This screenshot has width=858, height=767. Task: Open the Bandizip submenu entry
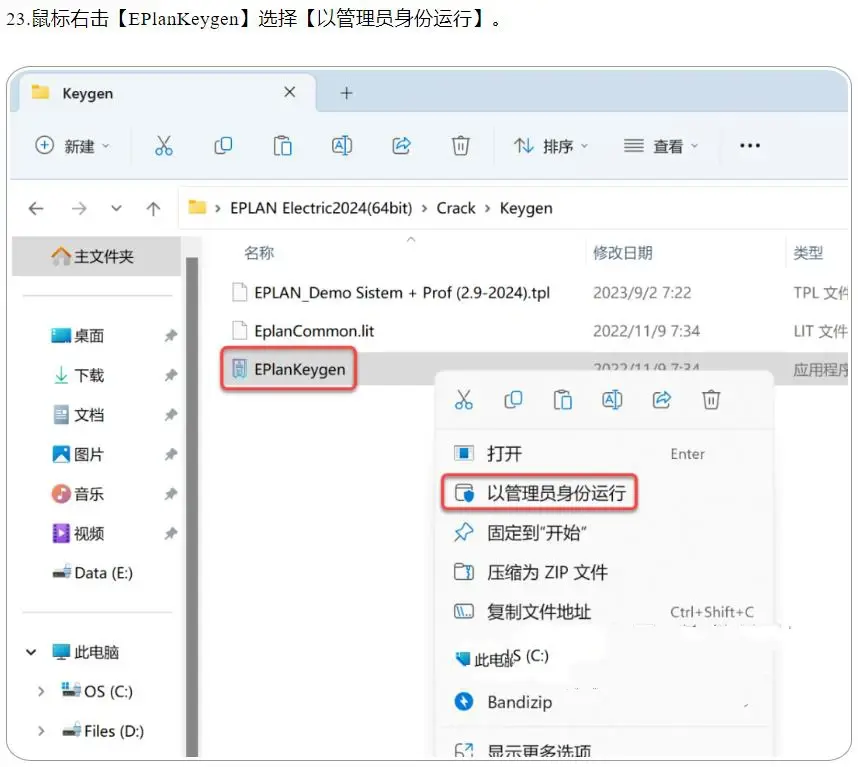(x=604, y=702)
